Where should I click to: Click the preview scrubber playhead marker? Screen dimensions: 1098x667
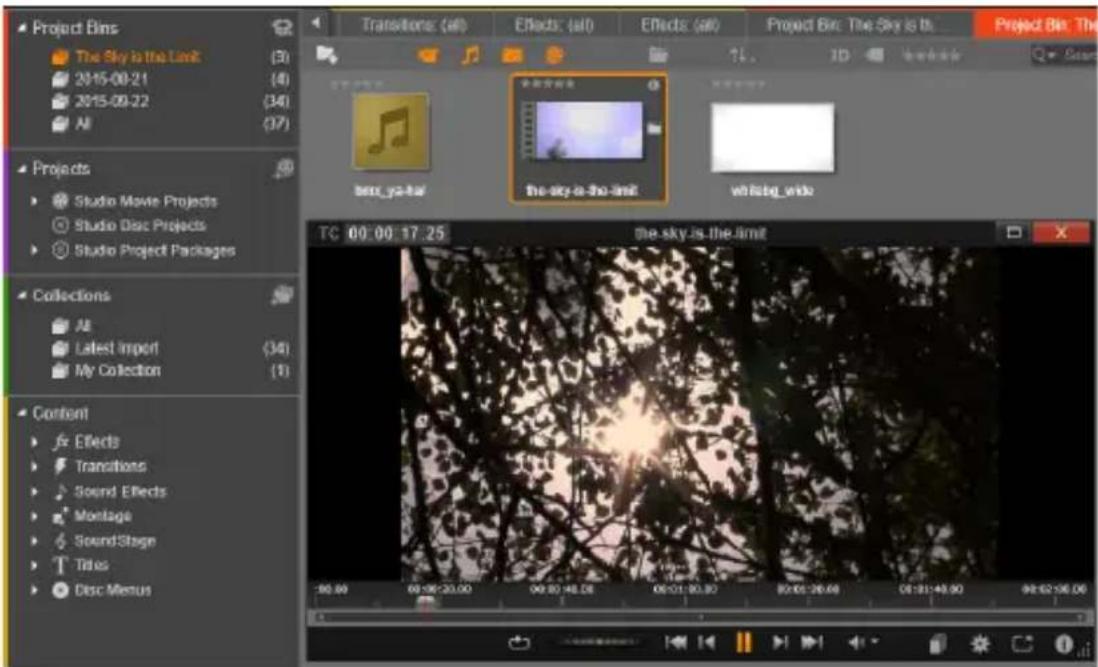coord(425,603)
